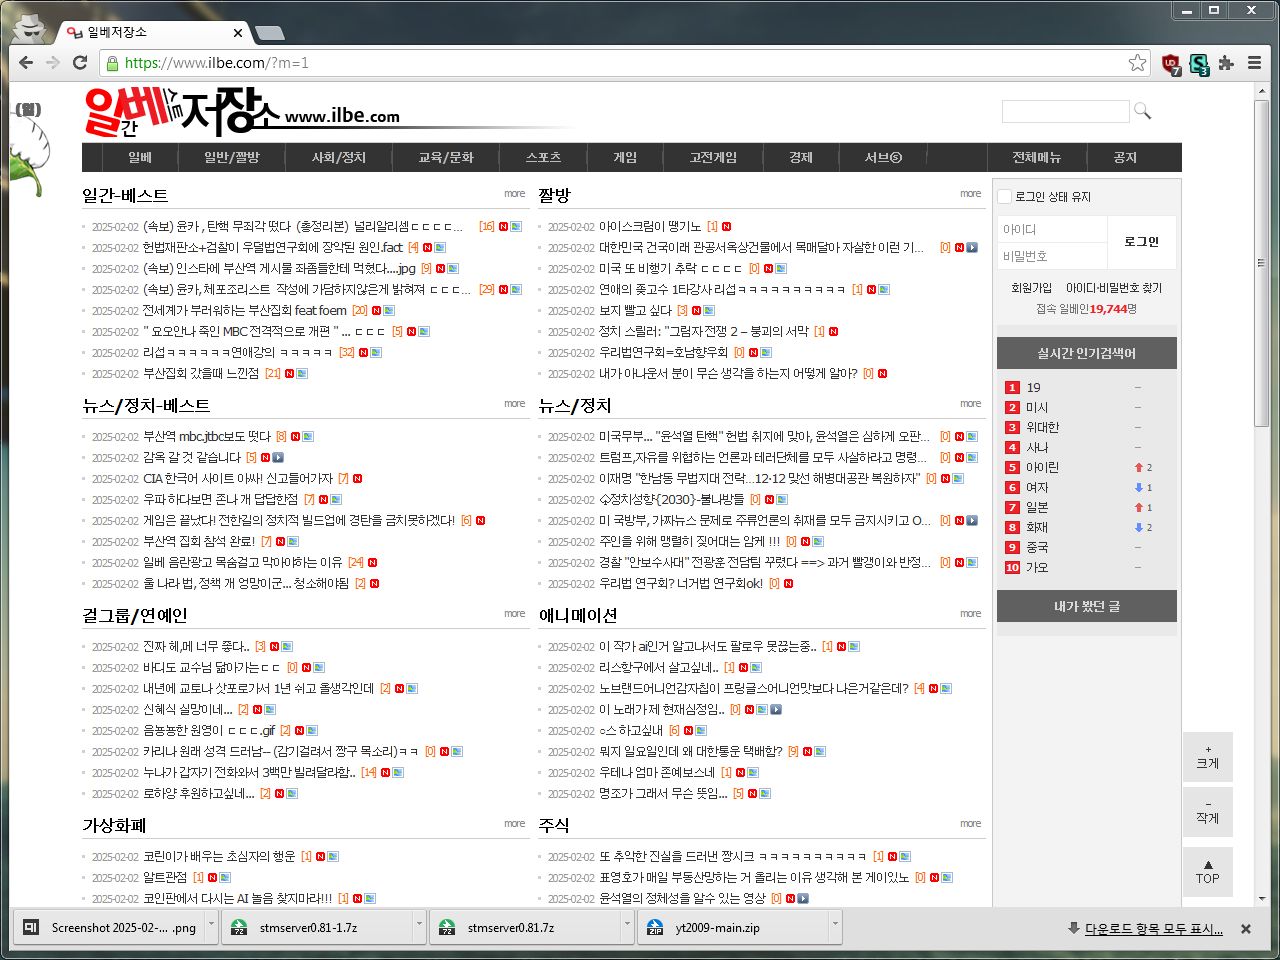Click the 아이디 input field

[x=1052, y=229]
